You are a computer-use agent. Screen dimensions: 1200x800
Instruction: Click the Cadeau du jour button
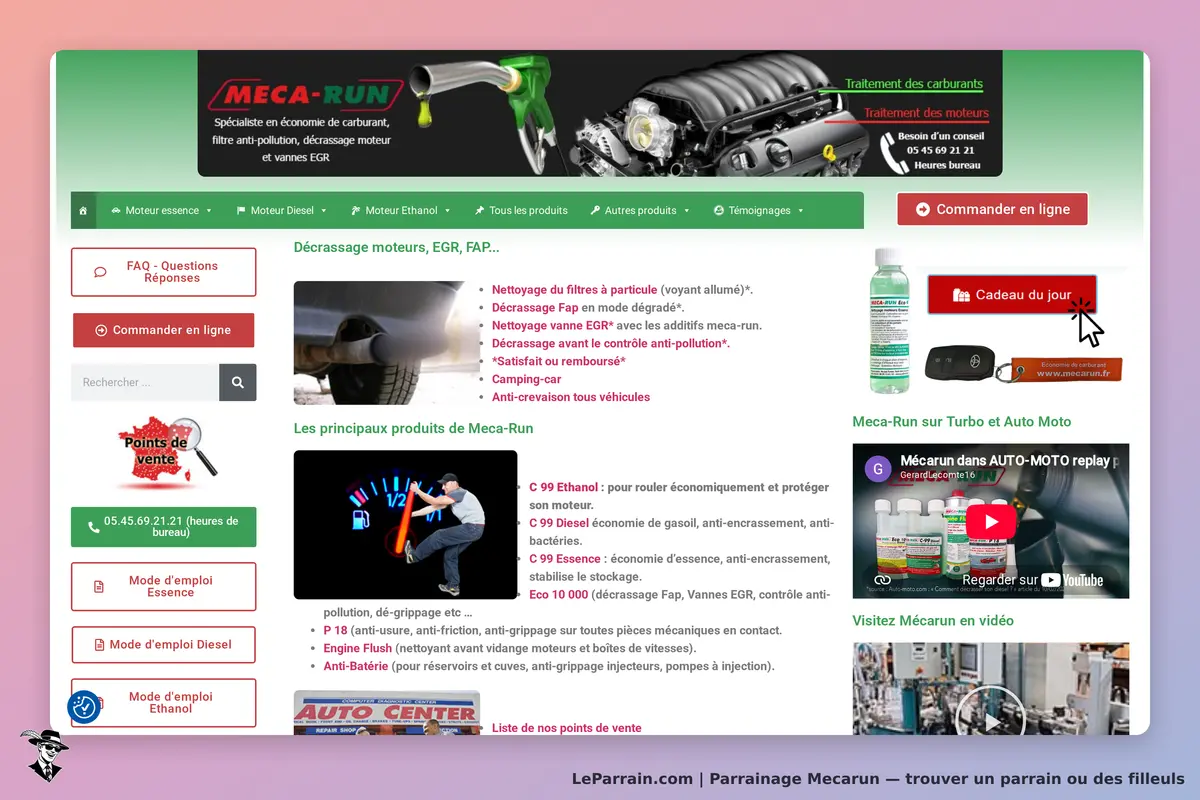click(1012, 295)
